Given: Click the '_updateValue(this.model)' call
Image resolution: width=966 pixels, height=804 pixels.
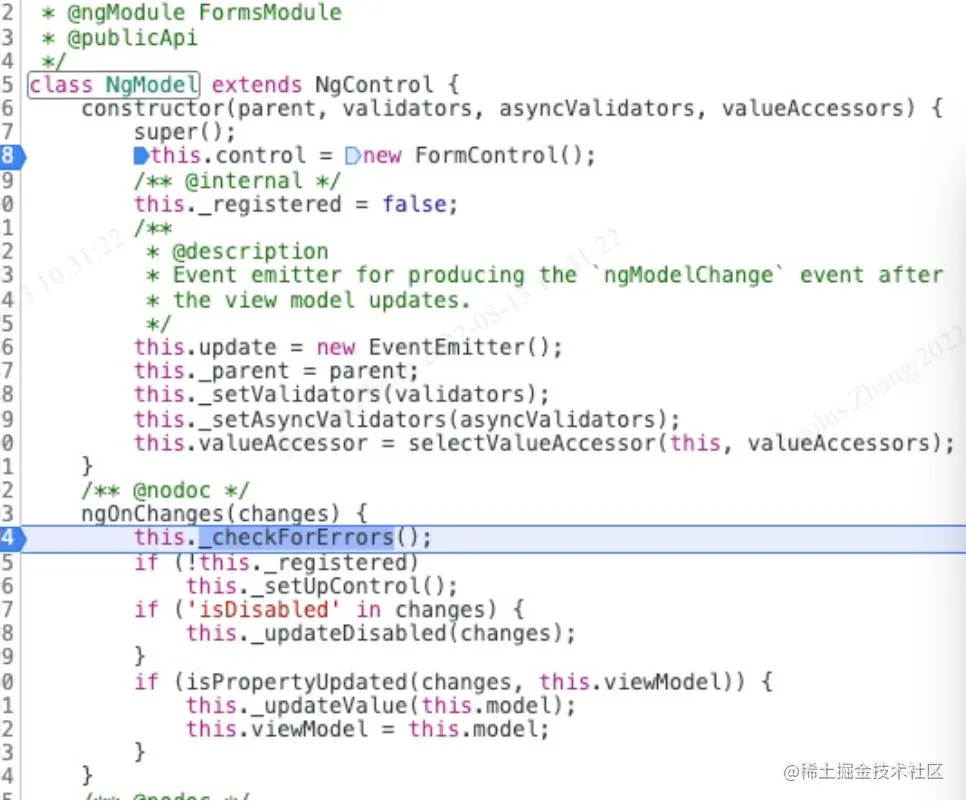Looking at the screenshot, I should pyautogui.click(x=407, y=706).
